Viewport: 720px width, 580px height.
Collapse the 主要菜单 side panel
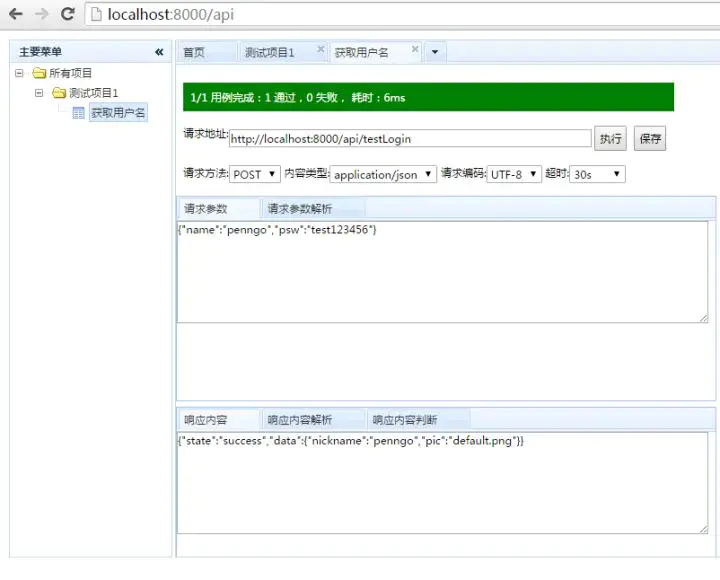(159, 52)
